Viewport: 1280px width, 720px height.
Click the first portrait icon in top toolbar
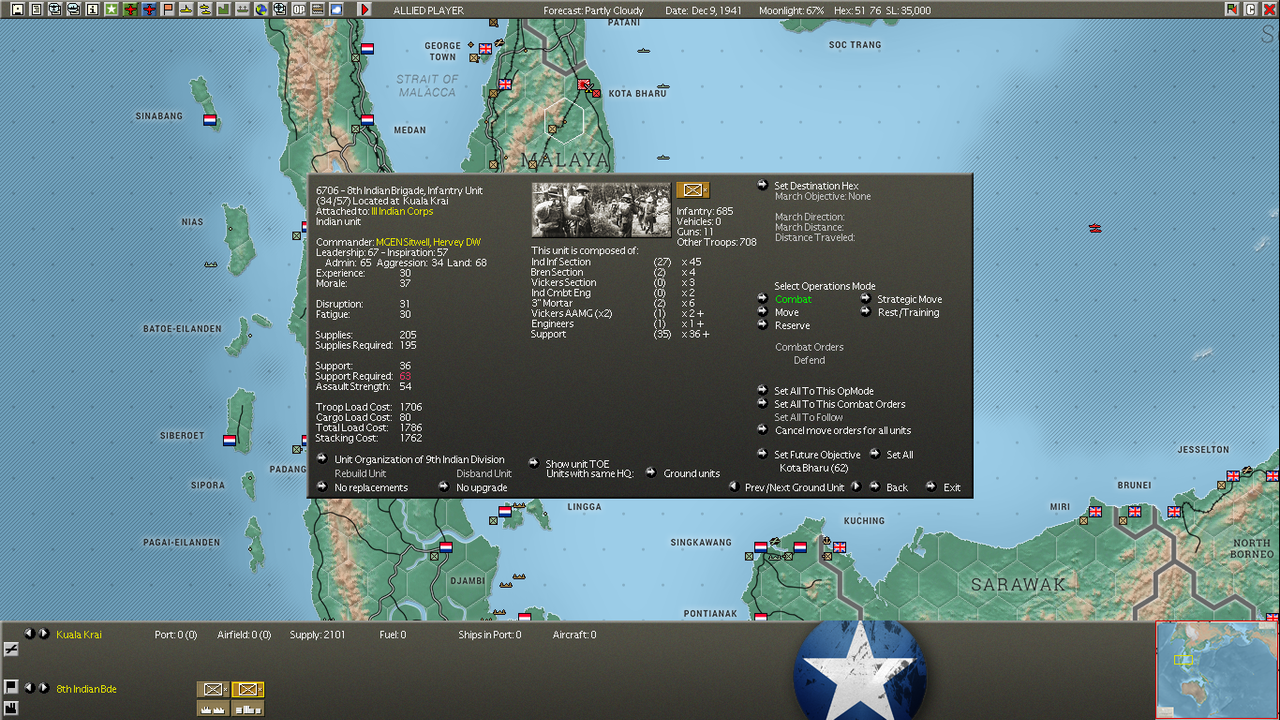(x=17, y=10)
